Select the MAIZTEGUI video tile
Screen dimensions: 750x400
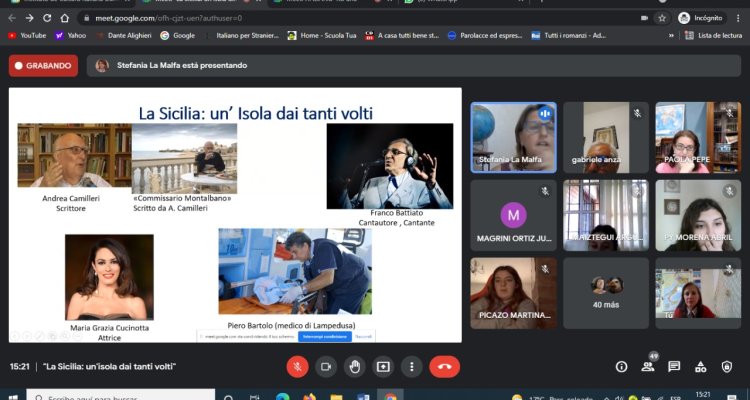point(606,215)
